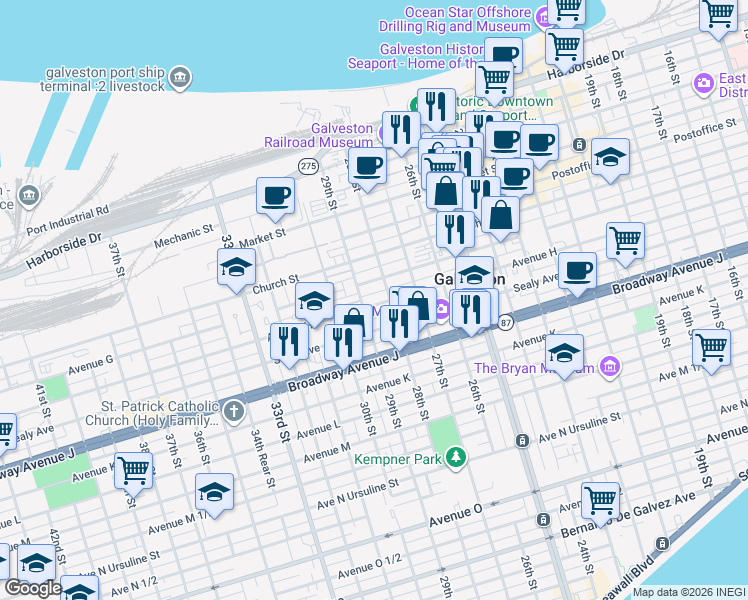Viewport: 748px width, 600px height.
Task: Click the 24th St street label
Action: tap(586, 557)
